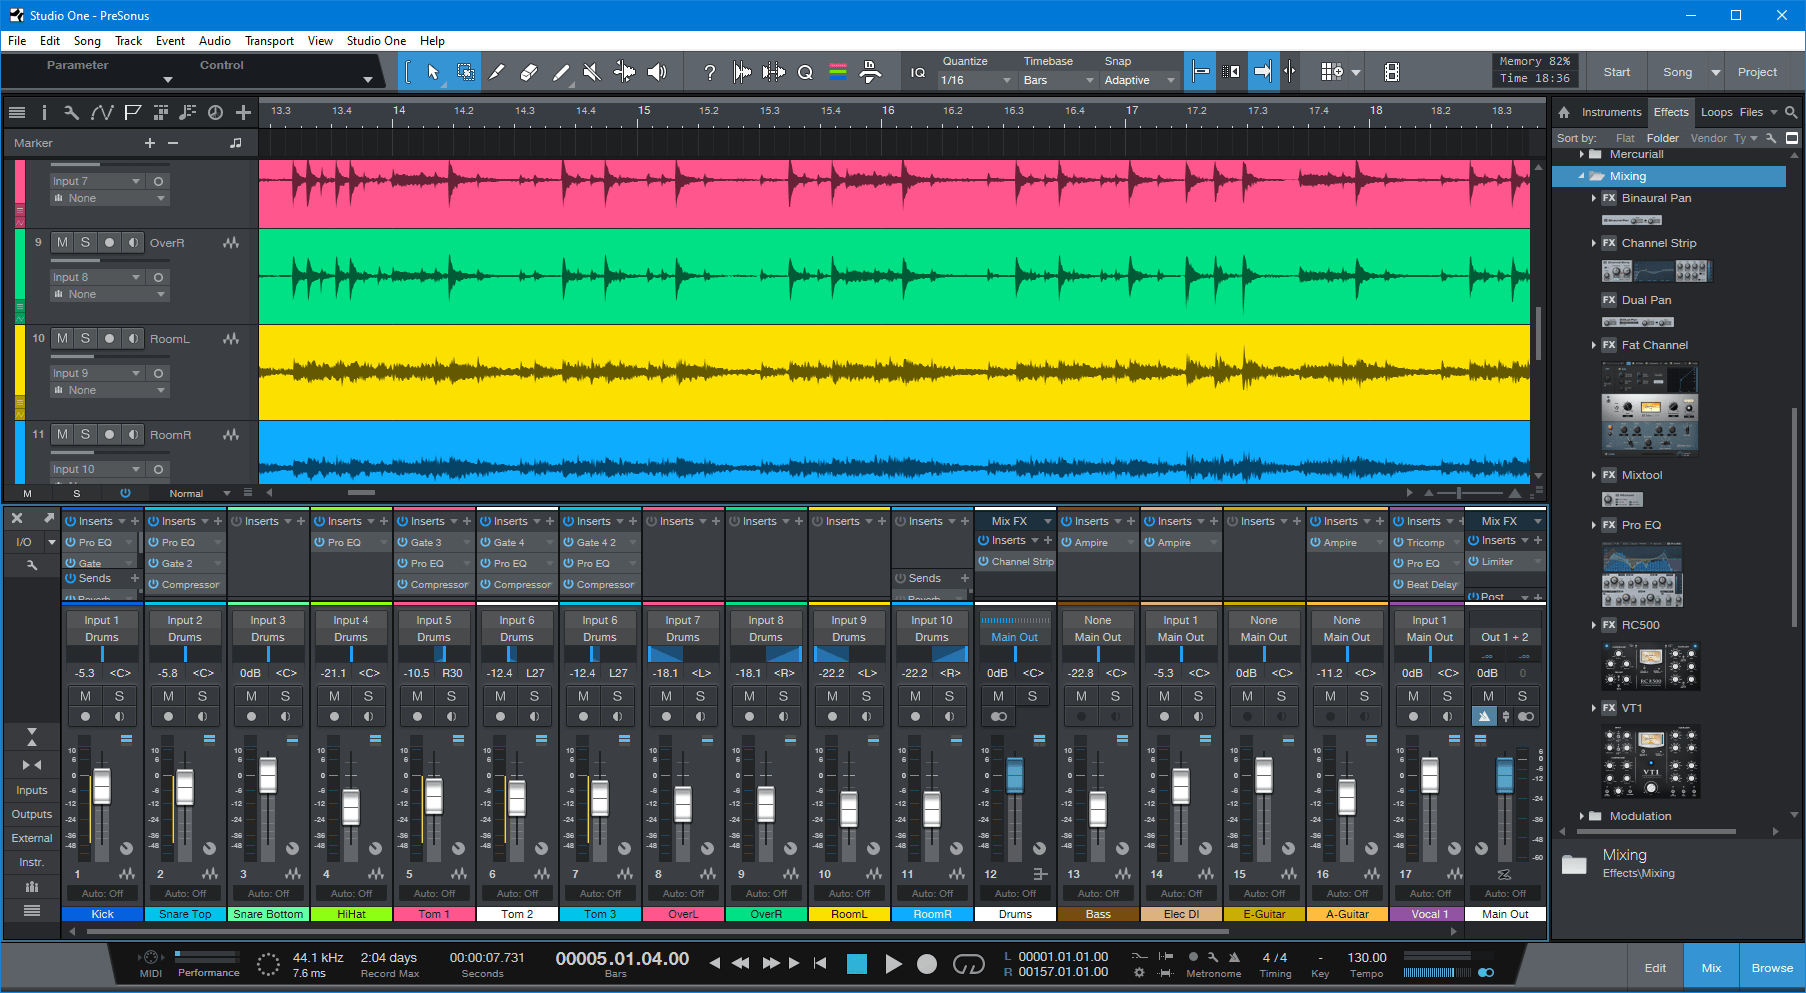This screenshot has height=993, width=1806.
Task: Click the metronome icon in transport
Action: [x=1234, y=957]
